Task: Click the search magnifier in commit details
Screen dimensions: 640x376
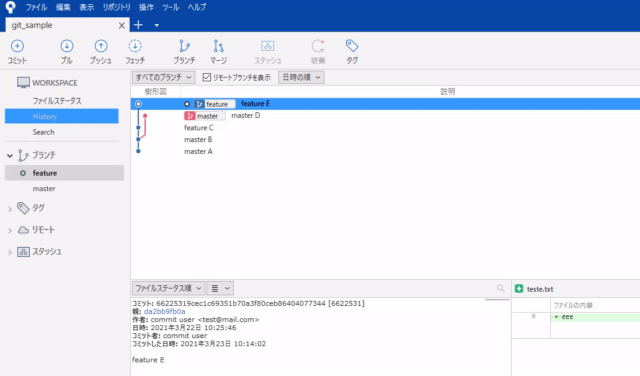Action: click(x=500, y=288)
